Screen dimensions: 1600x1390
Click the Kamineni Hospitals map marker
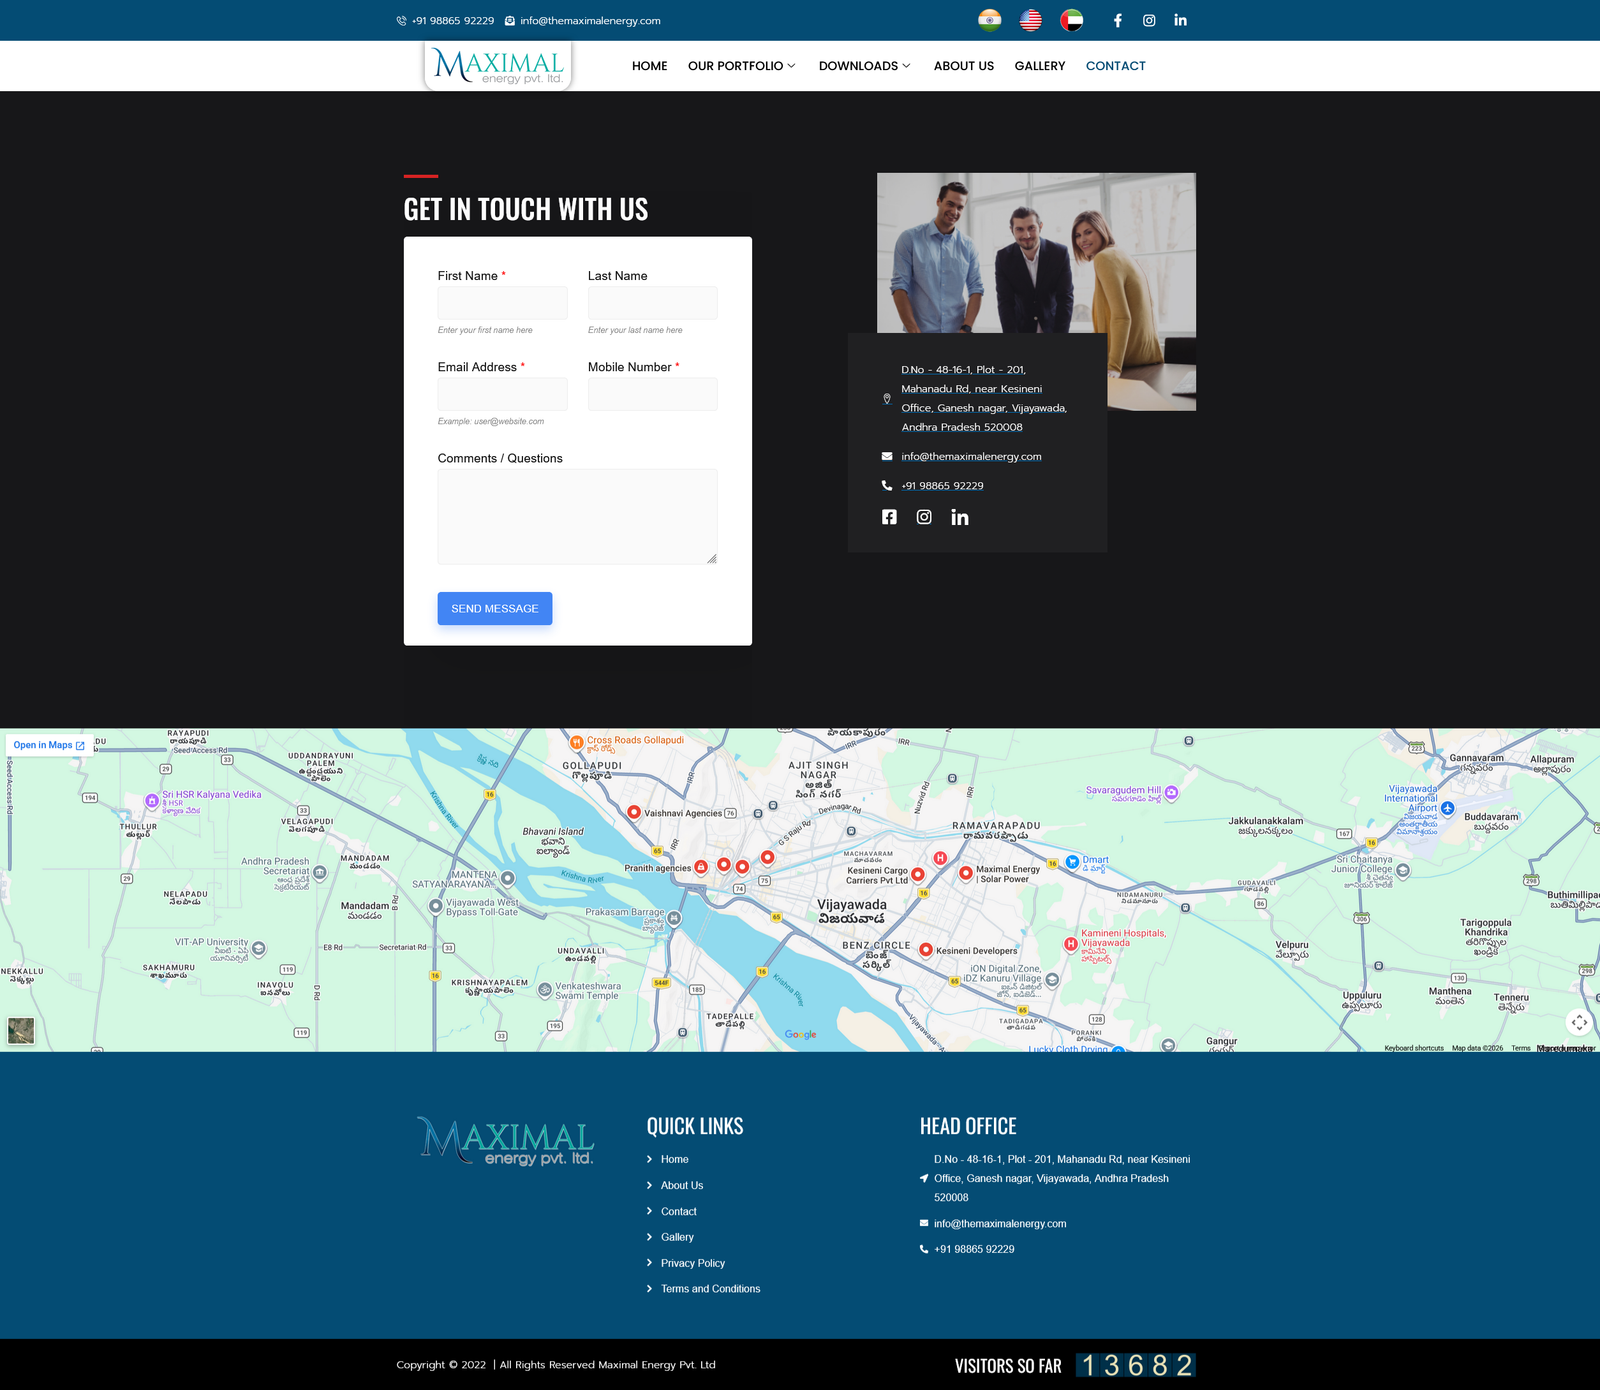click(1071, 943)
